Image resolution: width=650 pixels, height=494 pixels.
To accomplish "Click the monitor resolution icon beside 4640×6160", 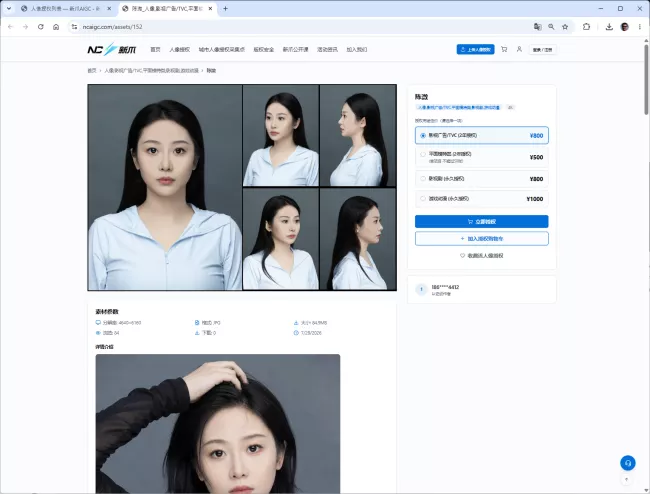I will click(x=98, y=322).
